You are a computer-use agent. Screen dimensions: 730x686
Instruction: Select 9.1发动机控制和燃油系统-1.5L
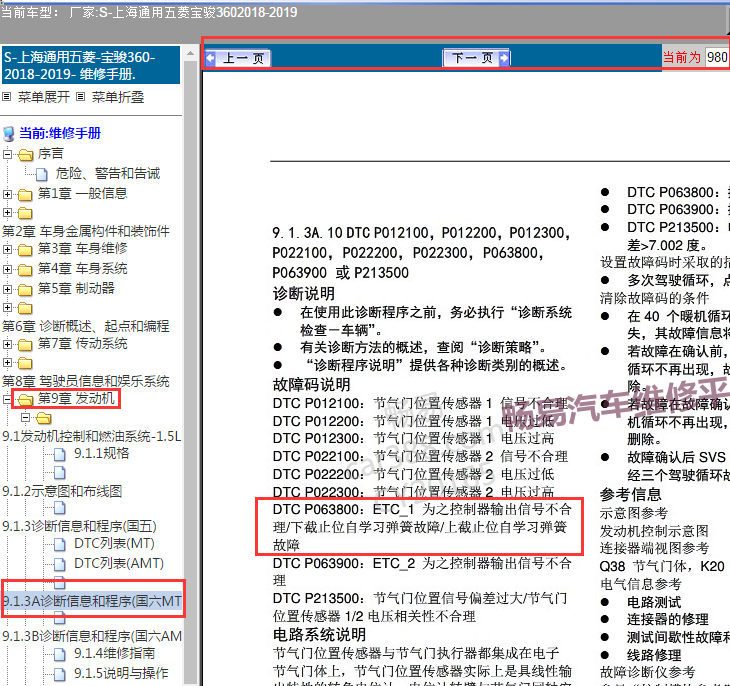[x=92, y=436]
